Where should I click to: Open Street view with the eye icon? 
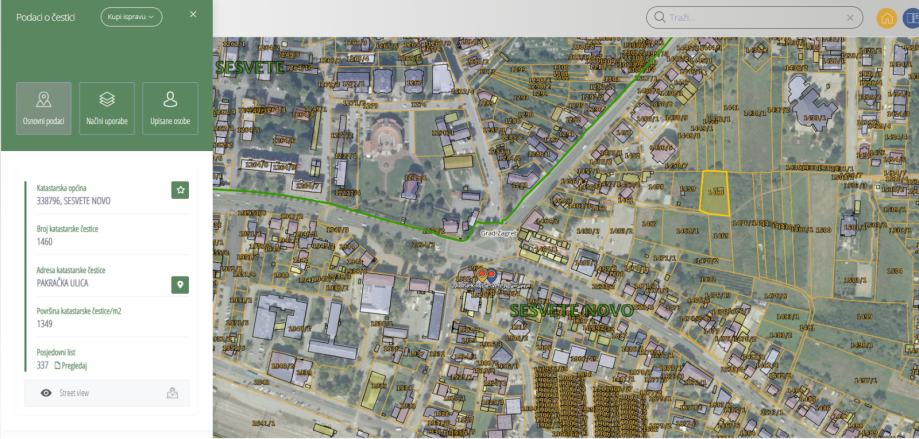click(47, 394)
